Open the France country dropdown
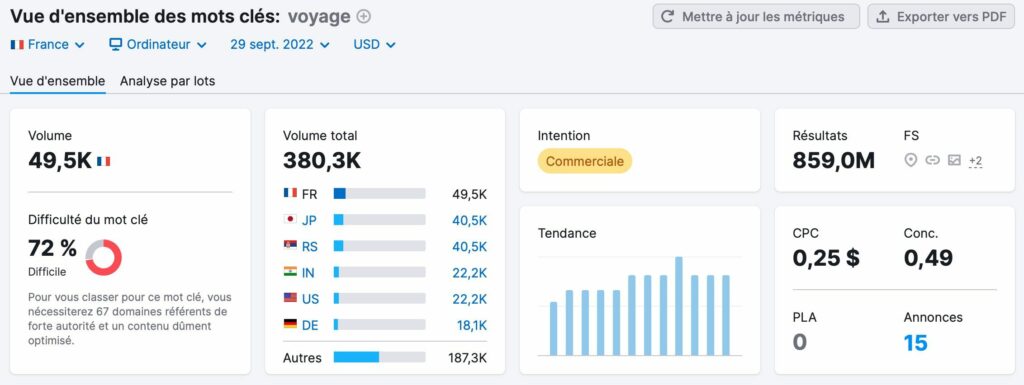 pyautogui.click(x=48, y=44)
